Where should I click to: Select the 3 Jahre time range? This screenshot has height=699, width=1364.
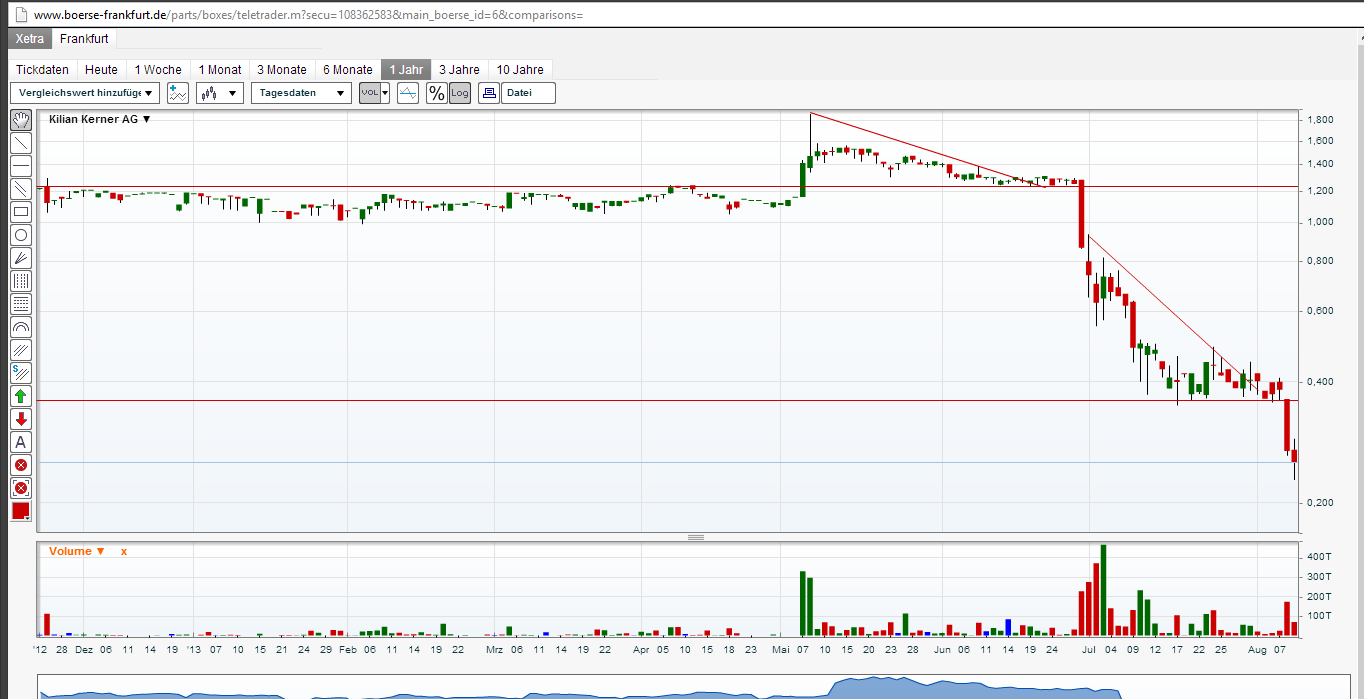pos(459,69)
